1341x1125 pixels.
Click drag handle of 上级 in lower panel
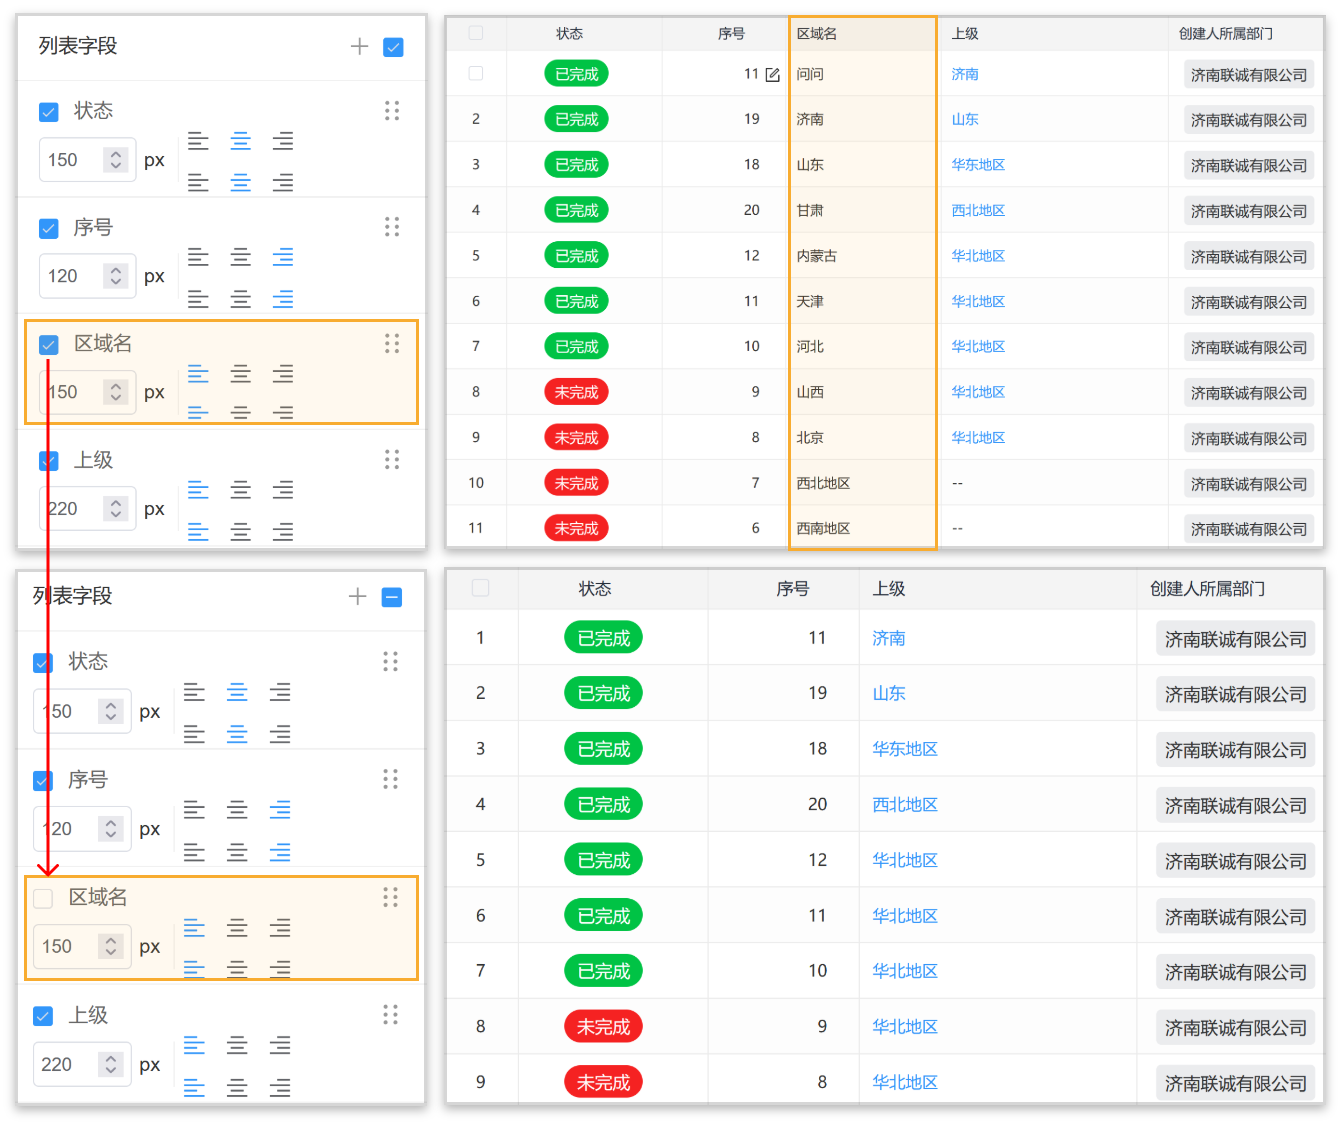pyautogui.click(x=391, y=1015)
